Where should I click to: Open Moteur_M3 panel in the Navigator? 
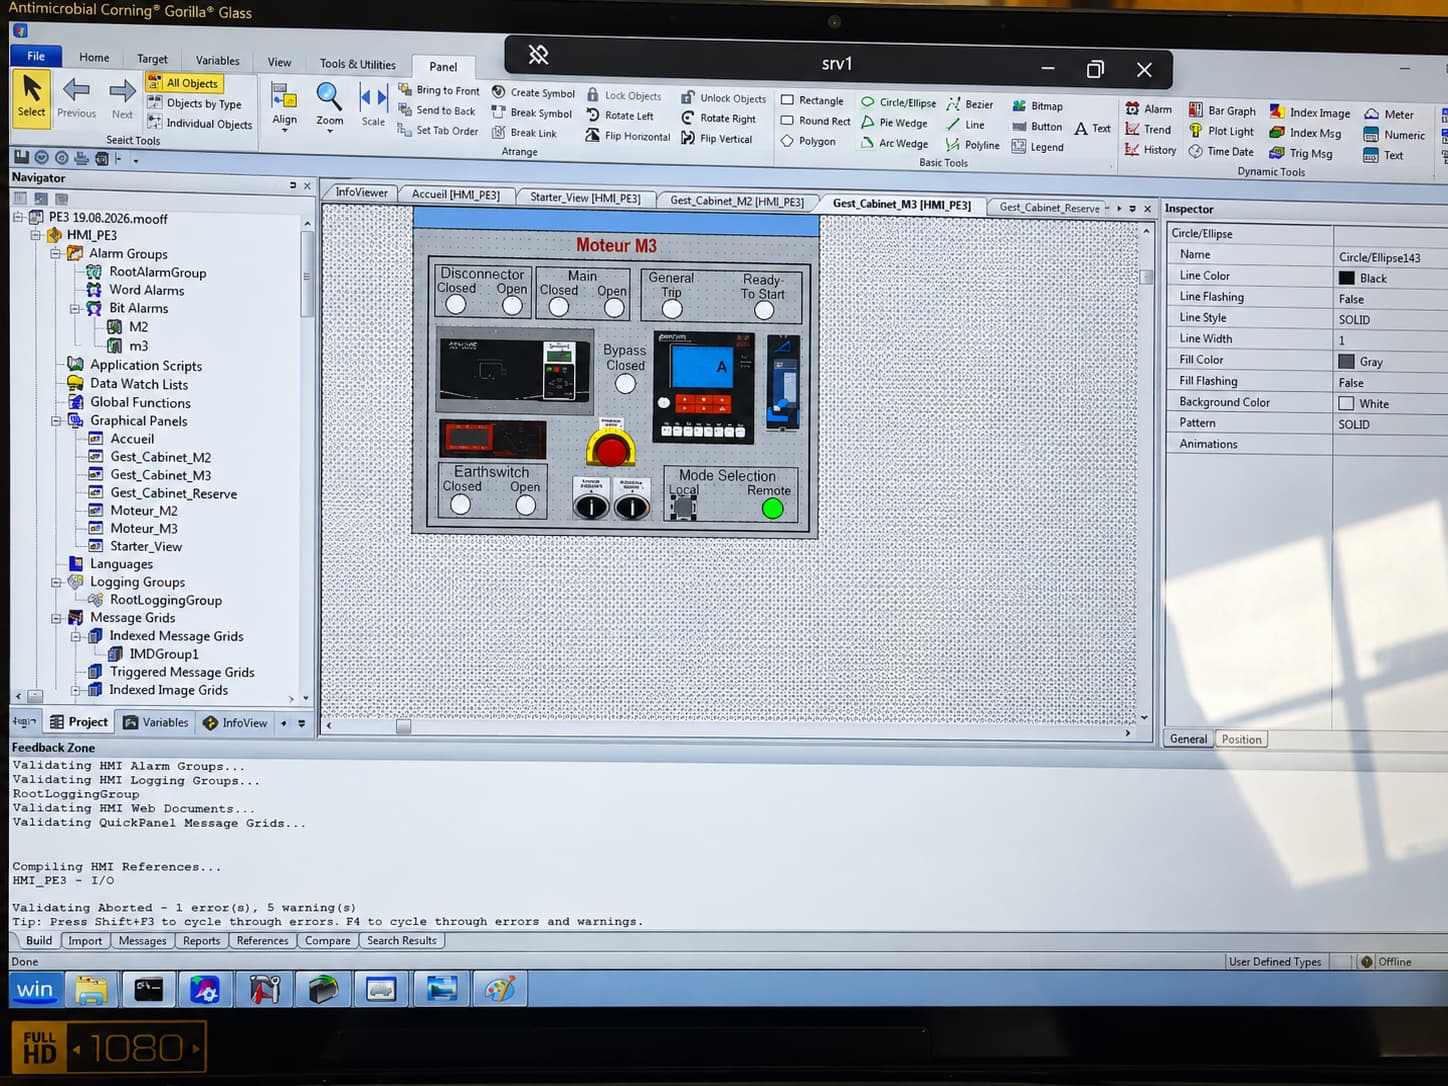pos(144,528)
